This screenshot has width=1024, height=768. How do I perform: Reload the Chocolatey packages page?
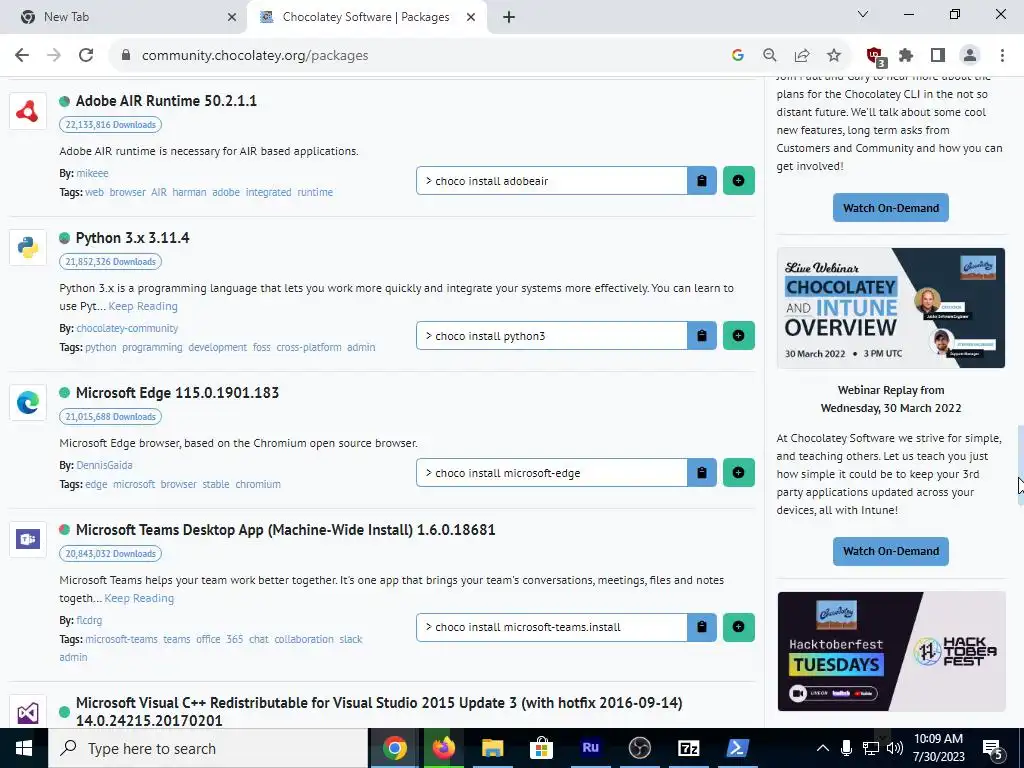click(x=86, y=56)
